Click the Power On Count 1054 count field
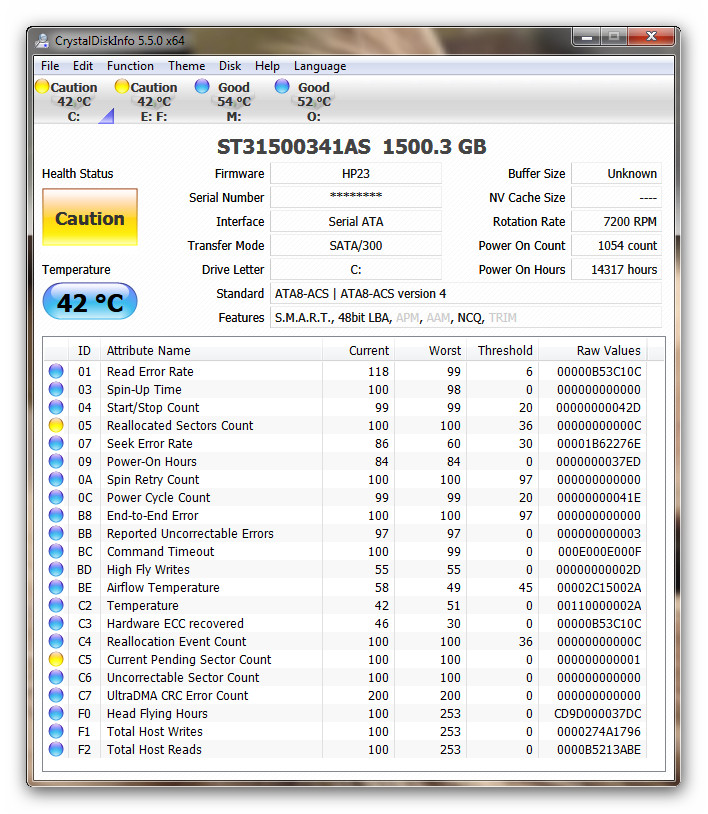The image size is (708, 814). click(x=616, y=245)
